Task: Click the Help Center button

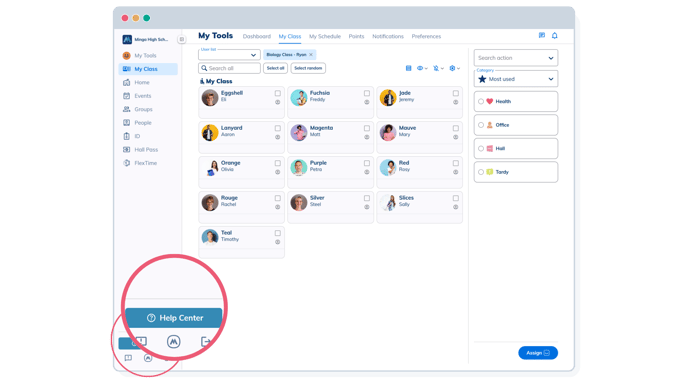Action: click(174, 318)
